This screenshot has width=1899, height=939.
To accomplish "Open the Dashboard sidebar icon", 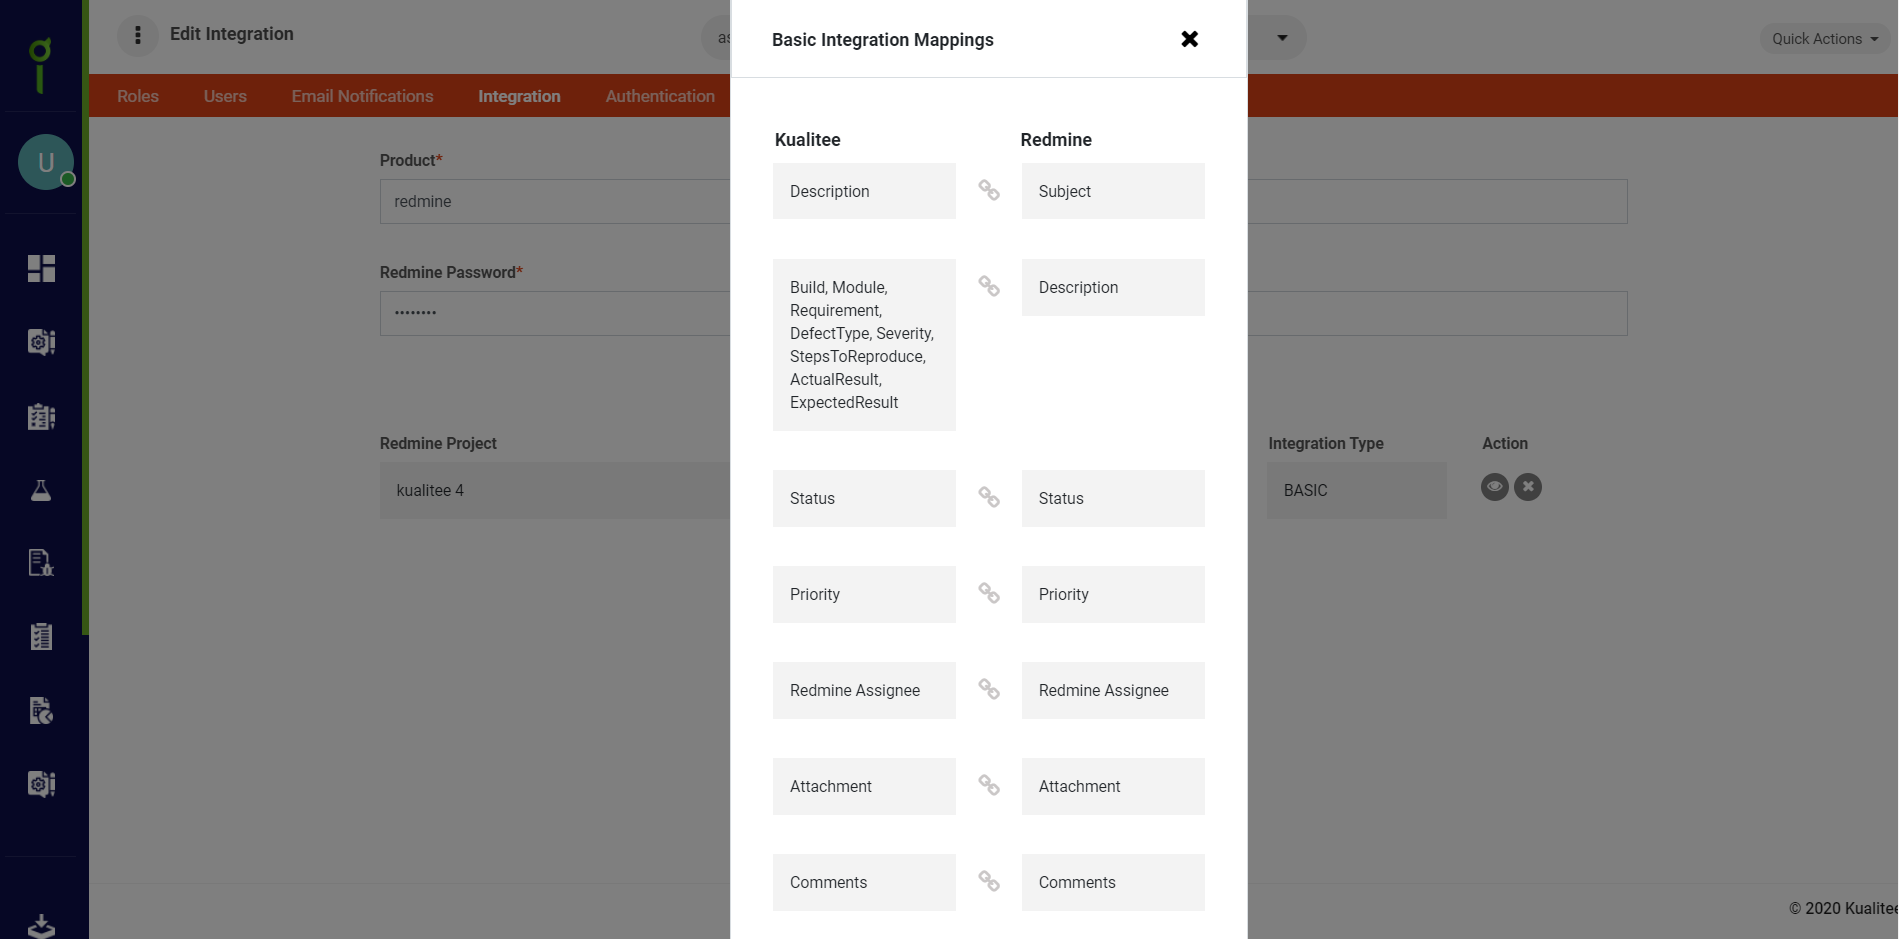I will click(x=41, y=268).
